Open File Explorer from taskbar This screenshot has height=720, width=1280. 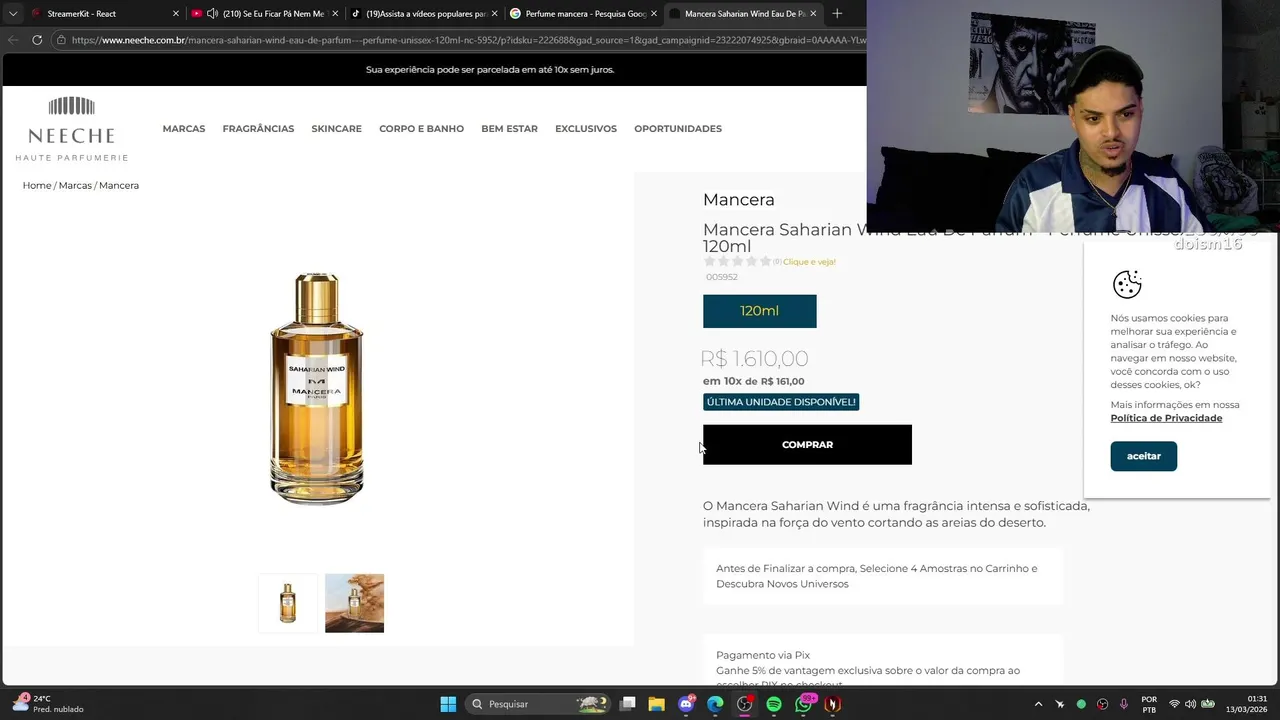coord(657,704)
